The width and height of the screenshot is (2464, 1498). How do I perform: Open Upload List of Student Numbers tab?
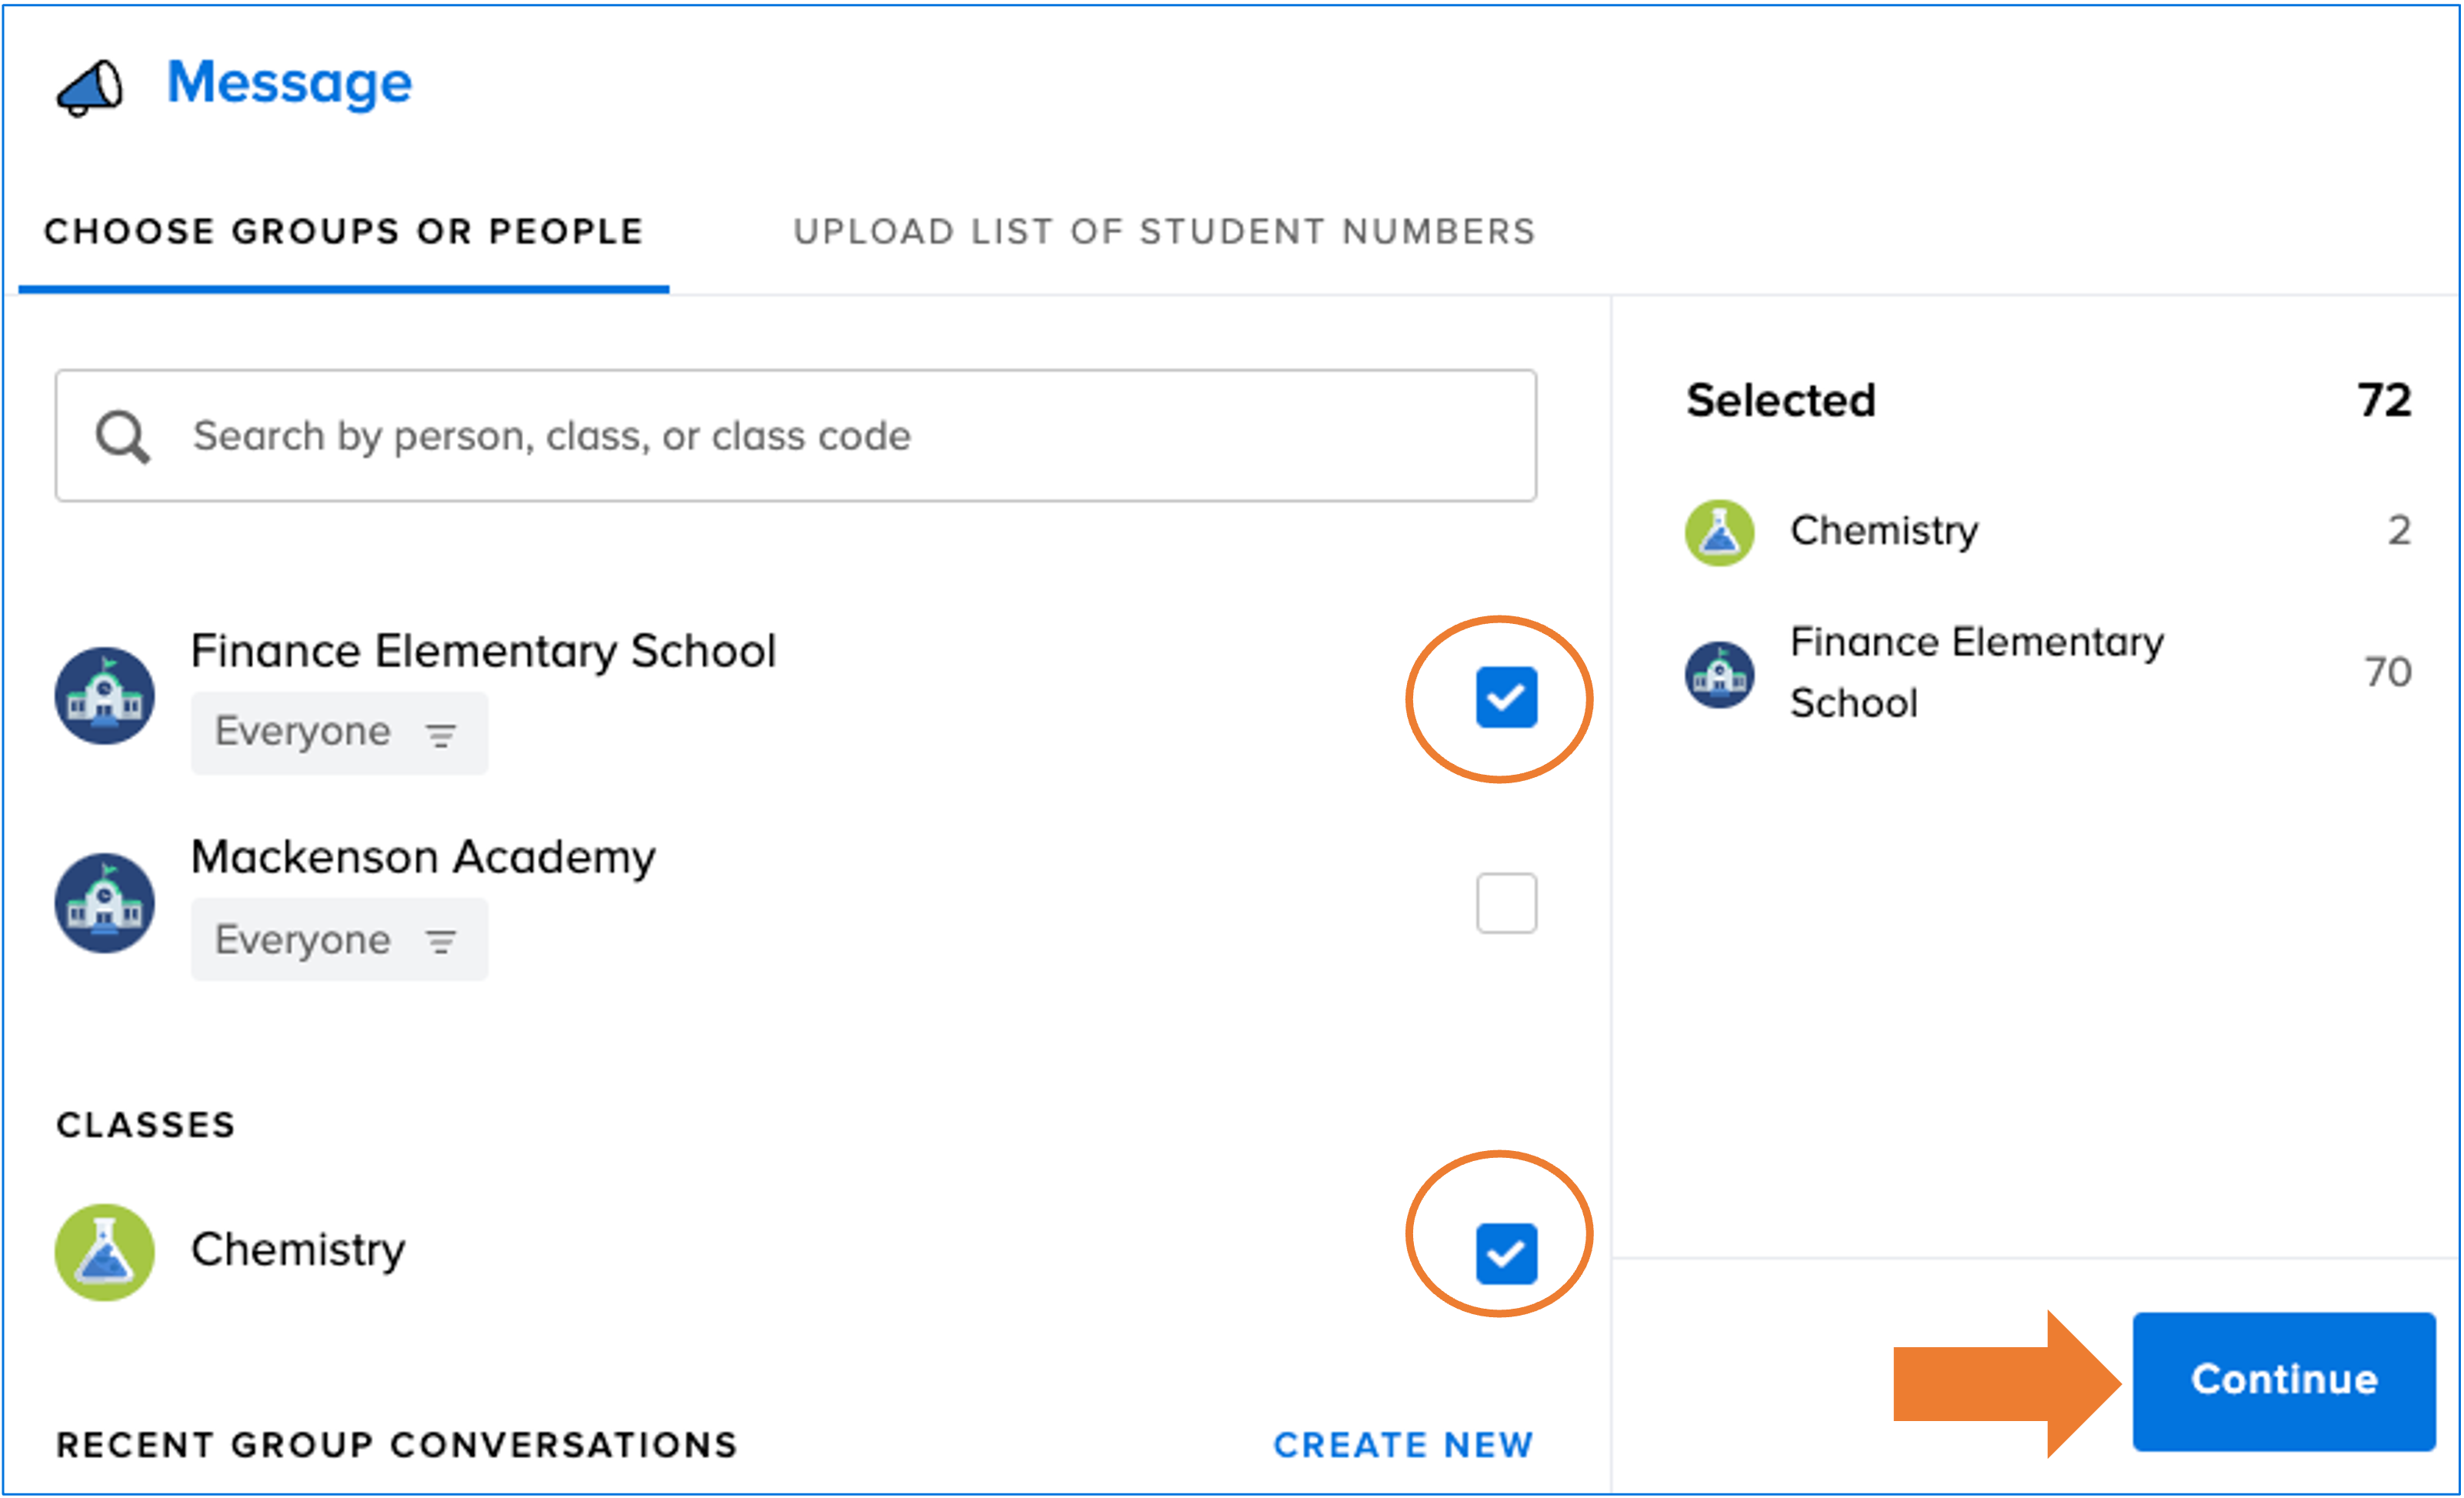click(1164, 232)
